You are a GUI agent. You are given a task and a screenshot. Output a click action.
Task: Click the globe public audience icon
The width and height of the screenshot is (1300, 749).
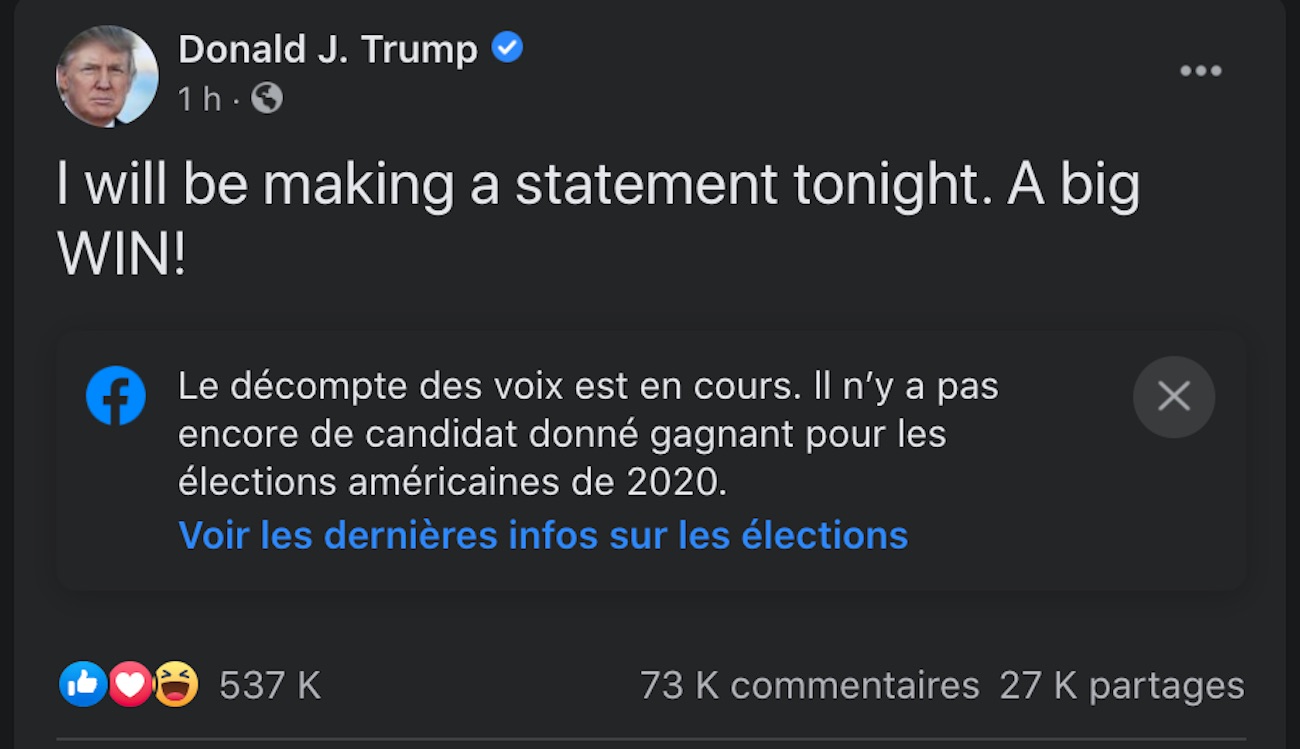(266, 98)
